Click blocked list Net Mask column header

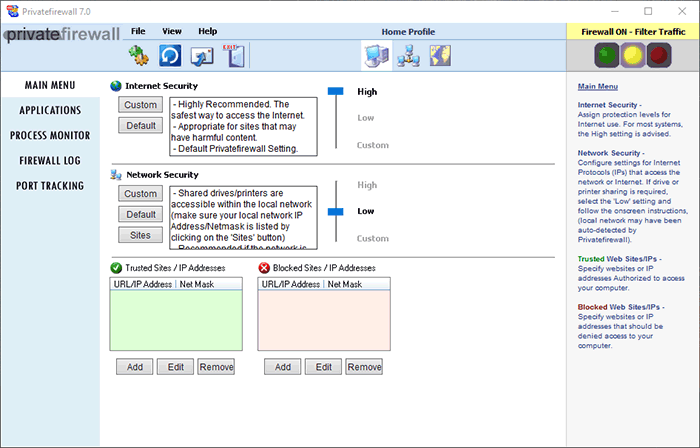coord(345,284)
